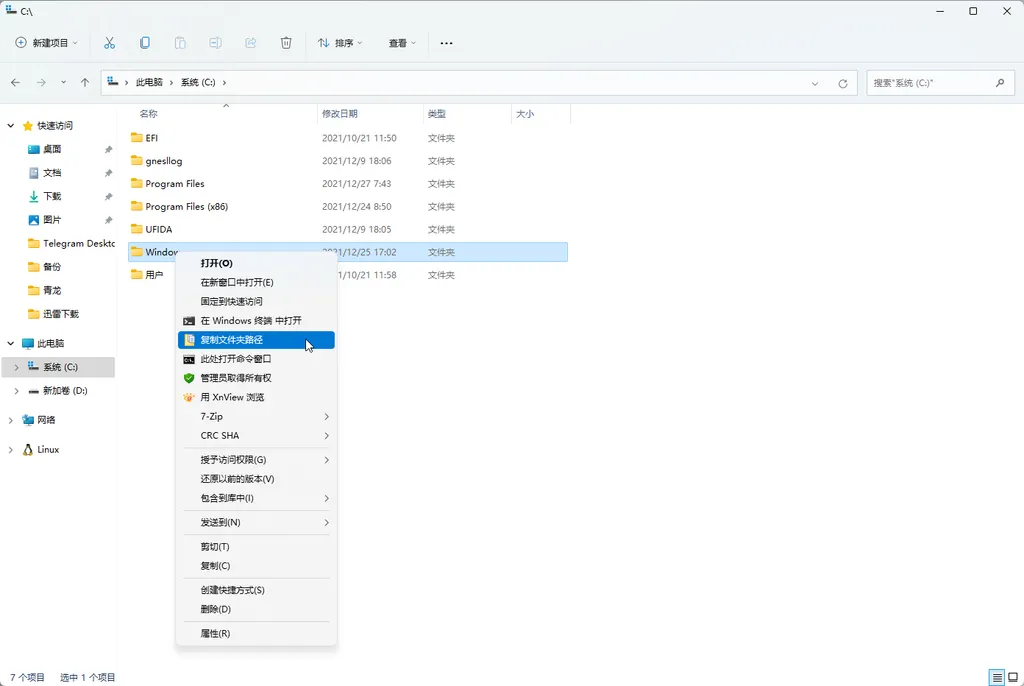Open 迅雷下载 in Quick access
1024x686 pixels.
[53, 314]
